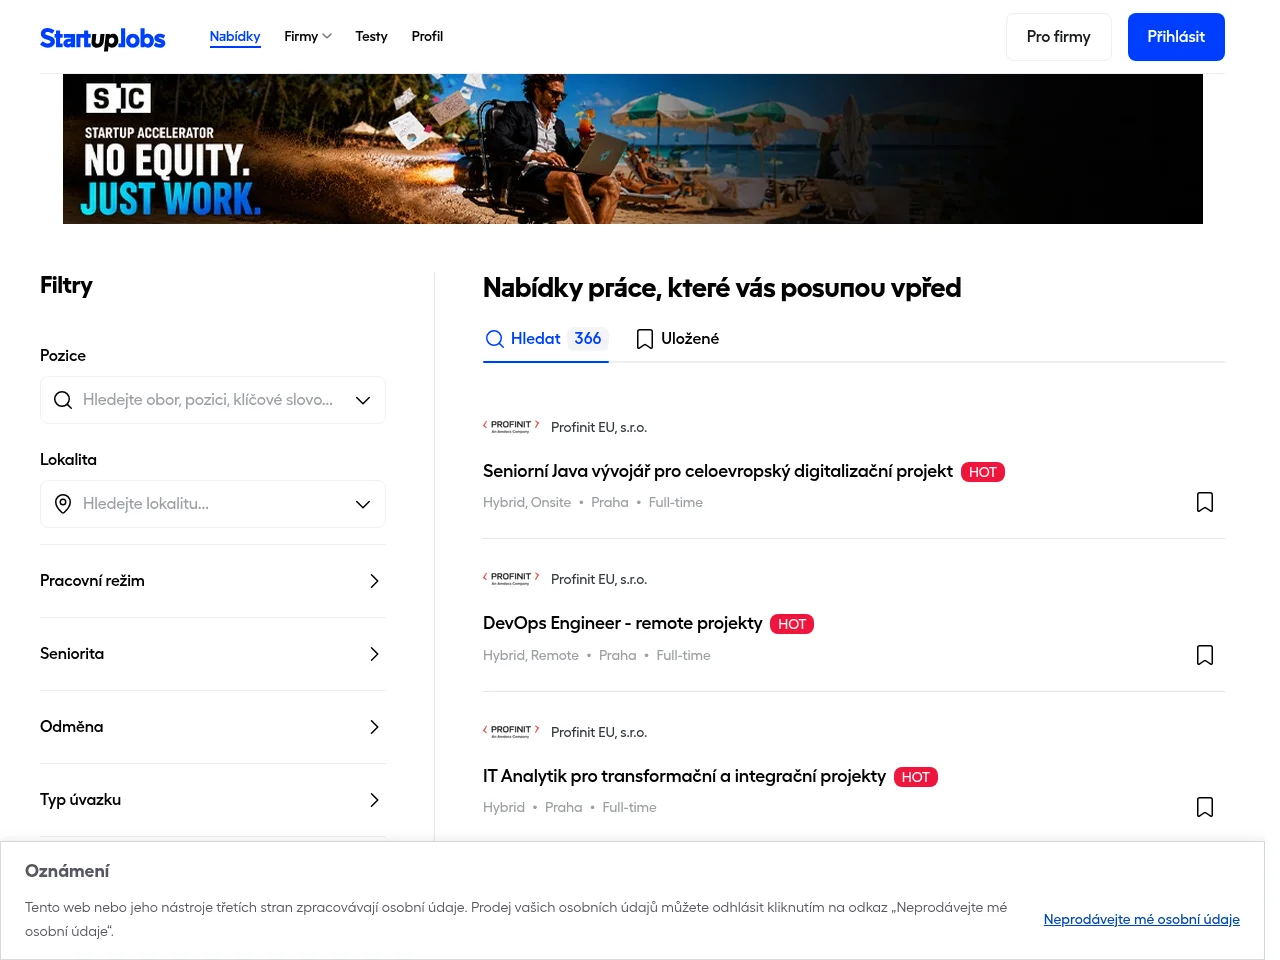1280x960 pixels.
Task: Click Neprodávejte mé osobní údaje link
Action: pos(1142,919)
